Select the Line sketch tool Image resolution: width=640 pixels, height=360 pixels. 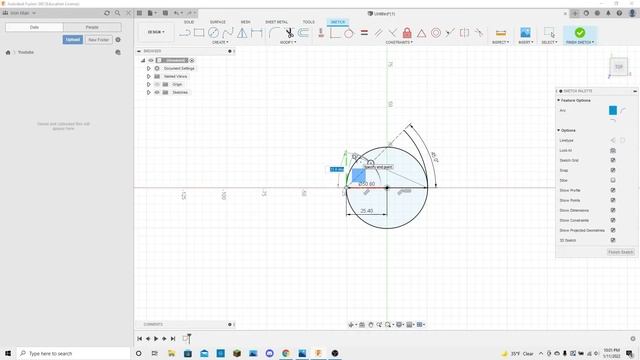tap(185, 33)
